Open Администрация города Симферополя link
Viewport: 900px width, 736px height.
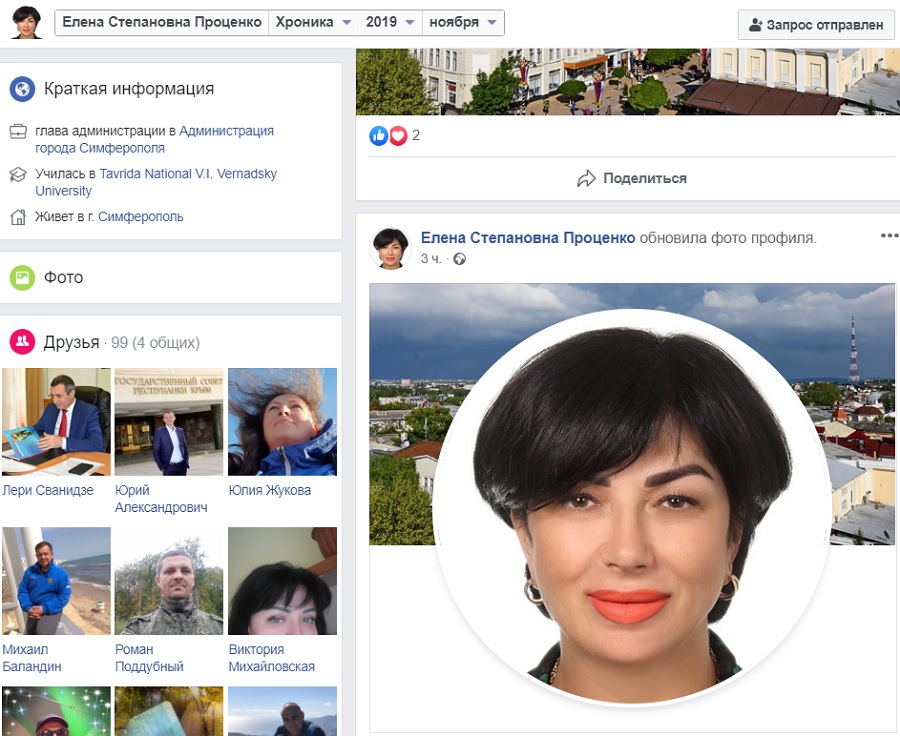[x=154, y=140]
